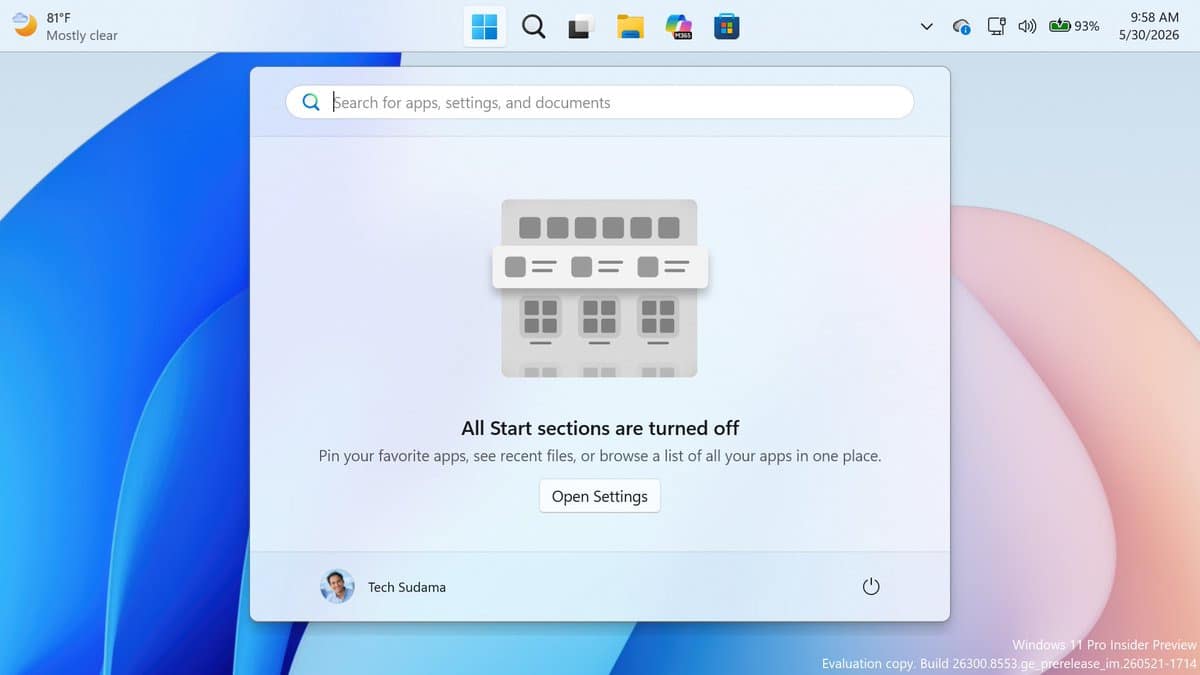Screen dimensions: 1200x675
Task: Click the Tech Sudama profile picture
Action: (337, 587)
